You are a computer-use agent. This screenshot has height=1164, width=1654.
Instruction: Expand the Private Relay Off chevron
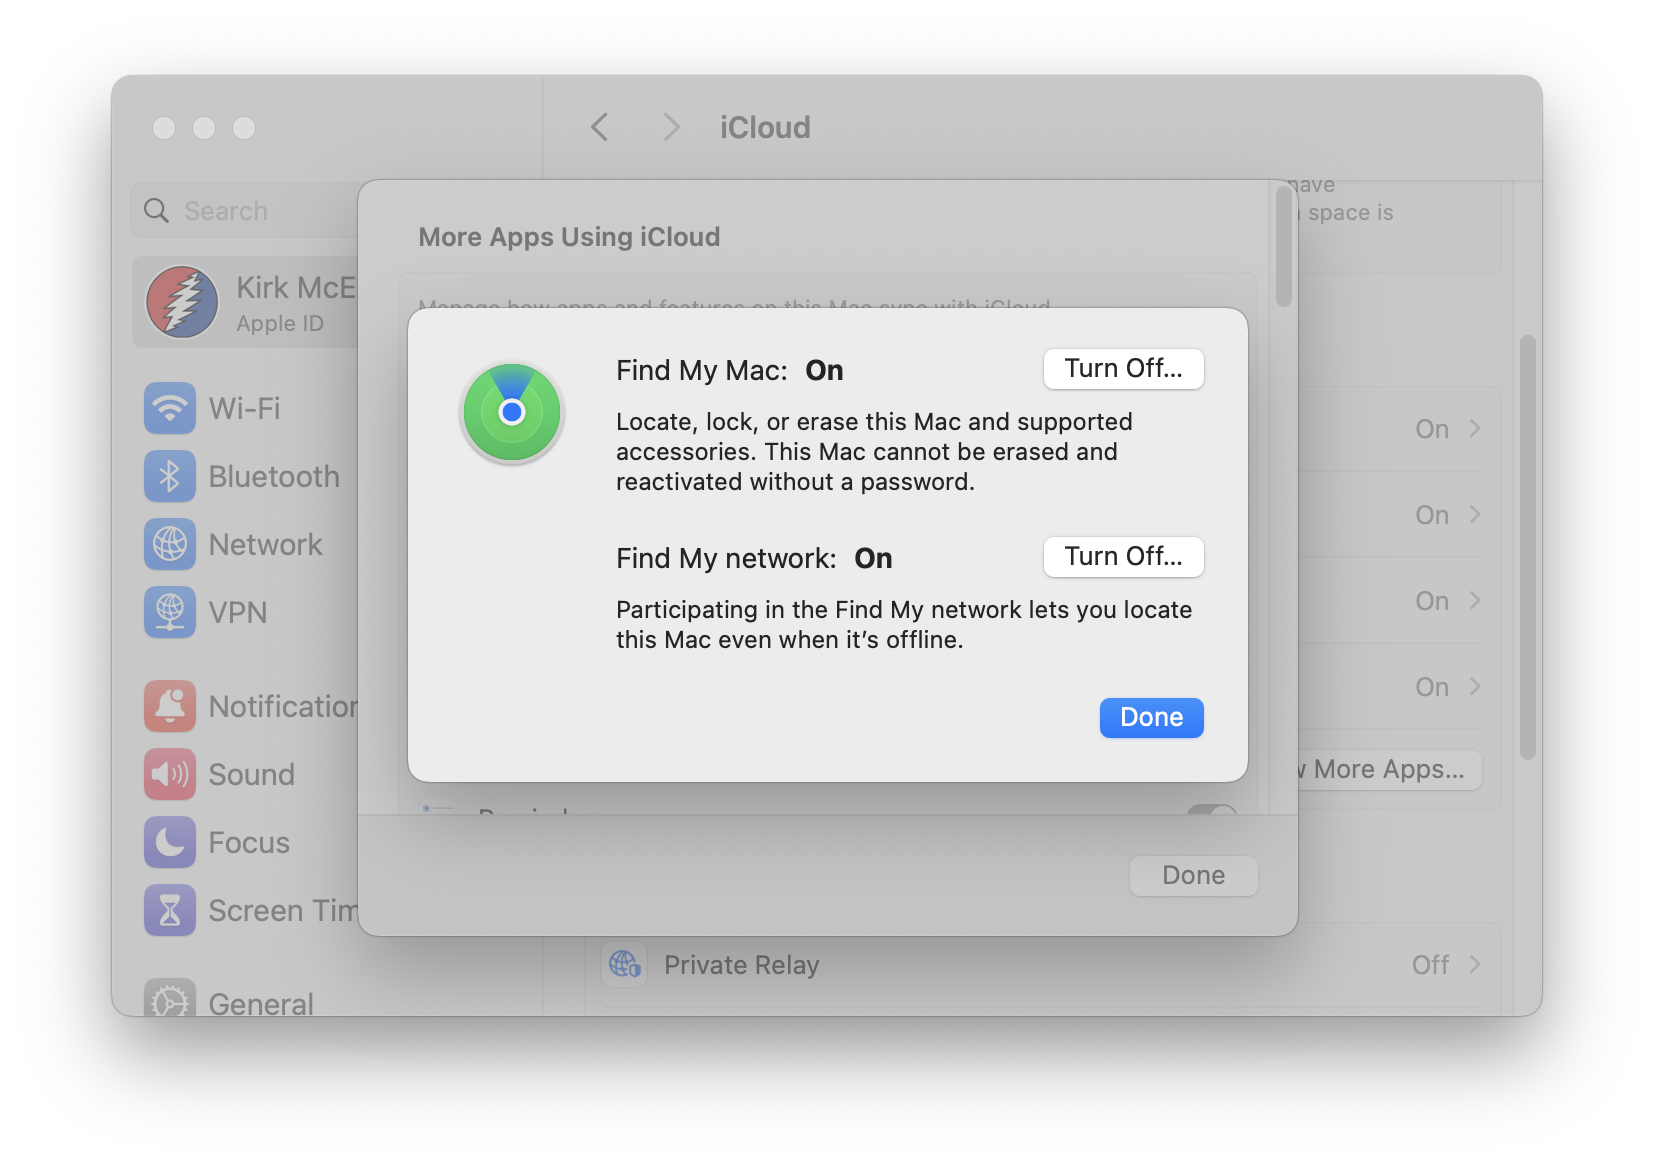(1475, 964)
